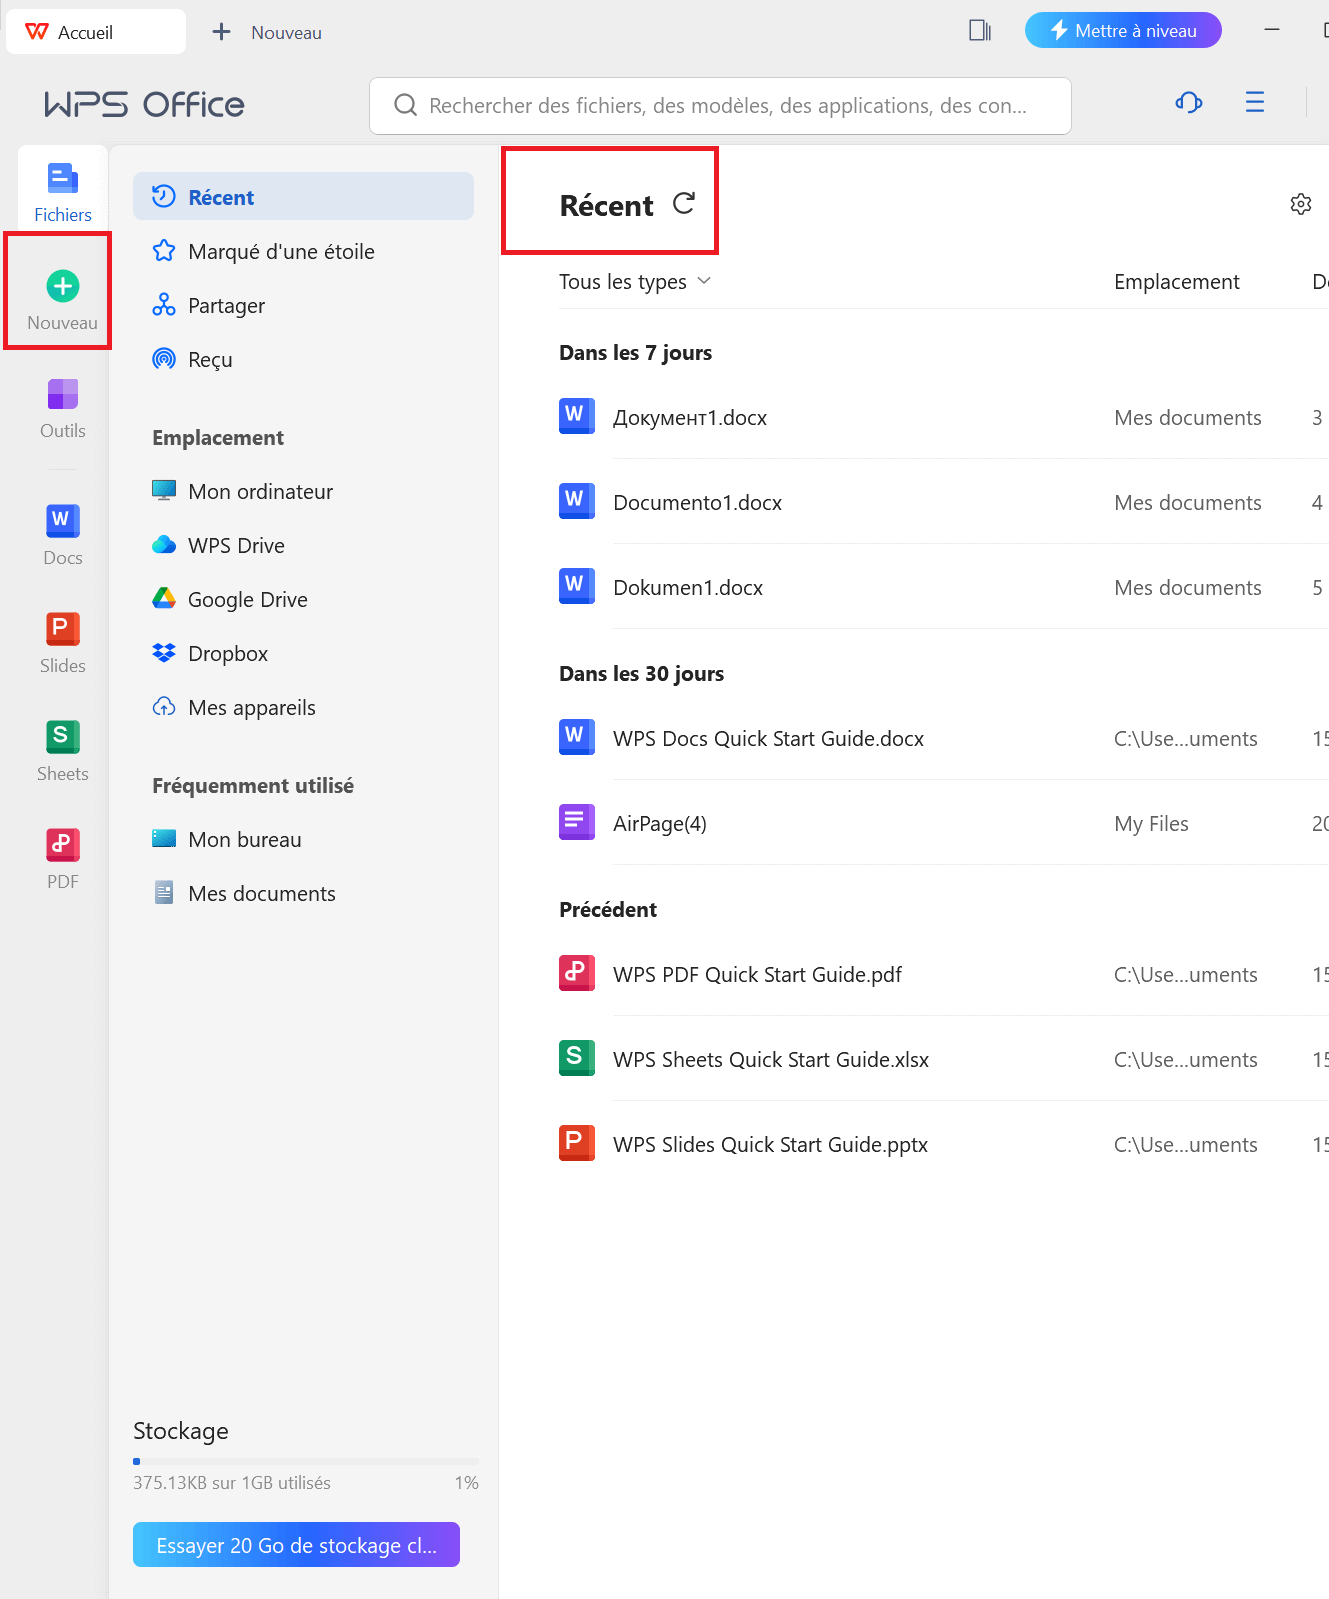Click the refresh icon beside Récent heading
This screenshot has width=1329, height=1599.
point(684,204)
